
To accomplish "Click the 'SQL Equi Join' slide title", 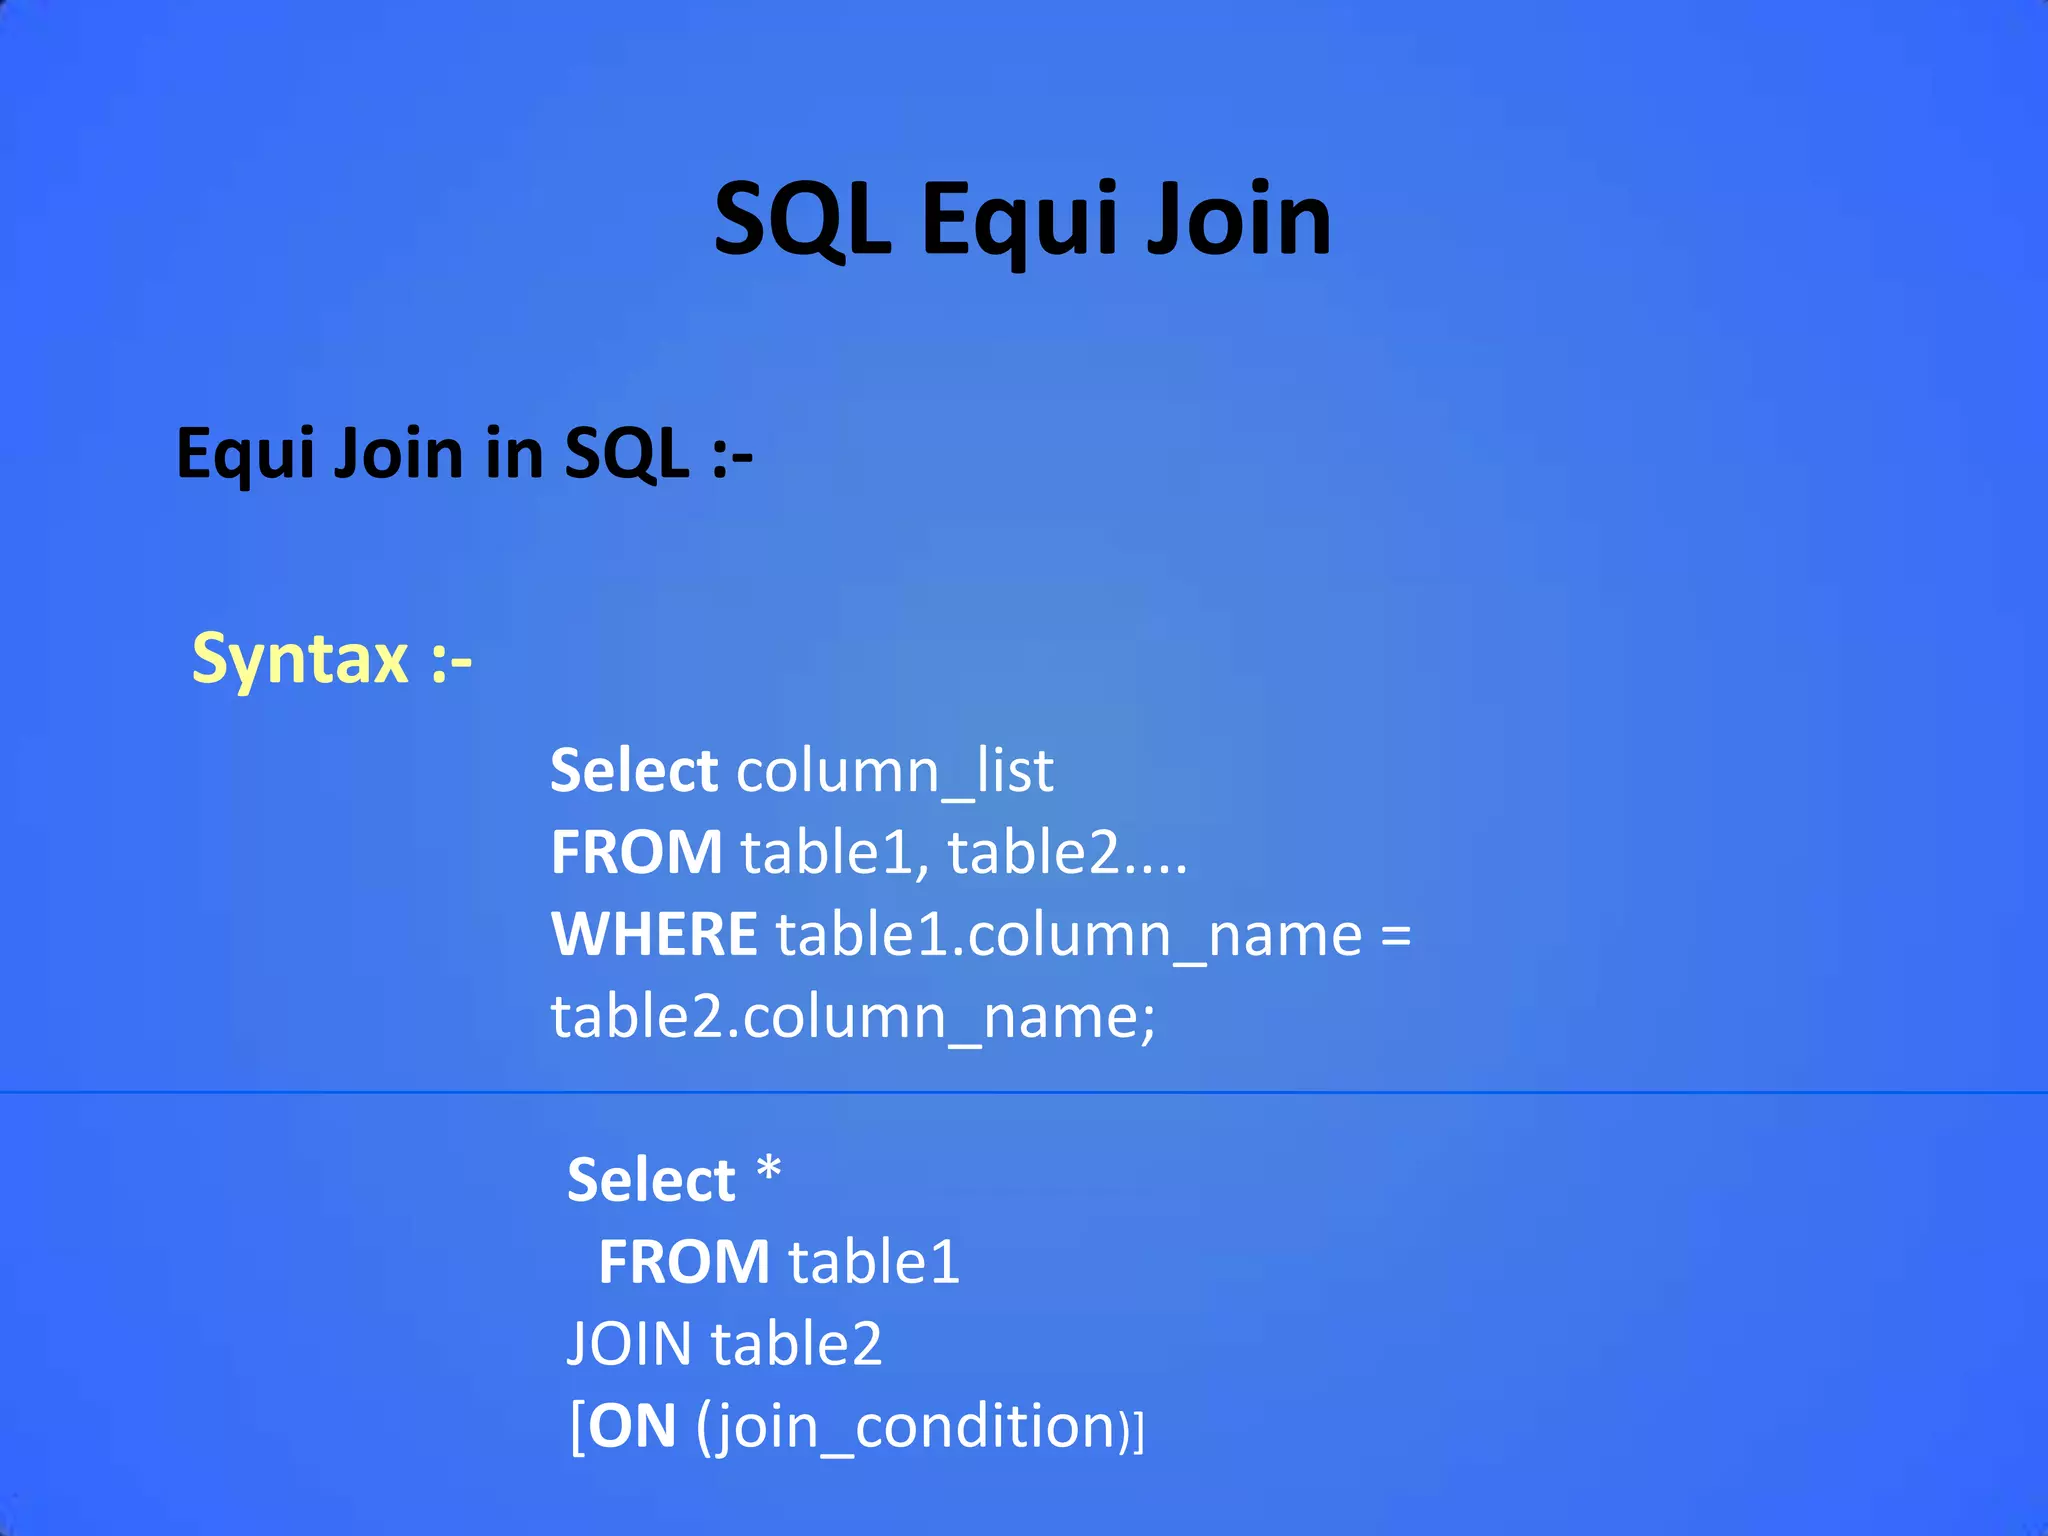I will coord(1022,218).
